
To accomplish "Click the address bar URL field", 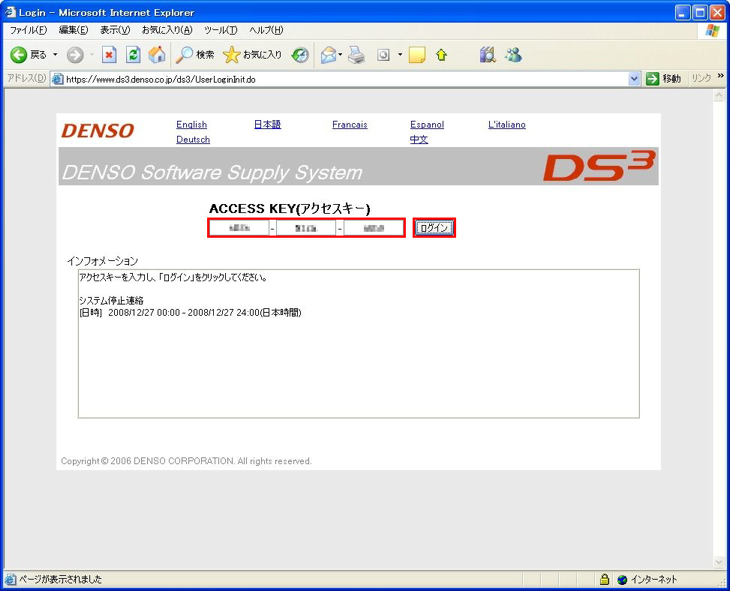I will click(345, 79).
